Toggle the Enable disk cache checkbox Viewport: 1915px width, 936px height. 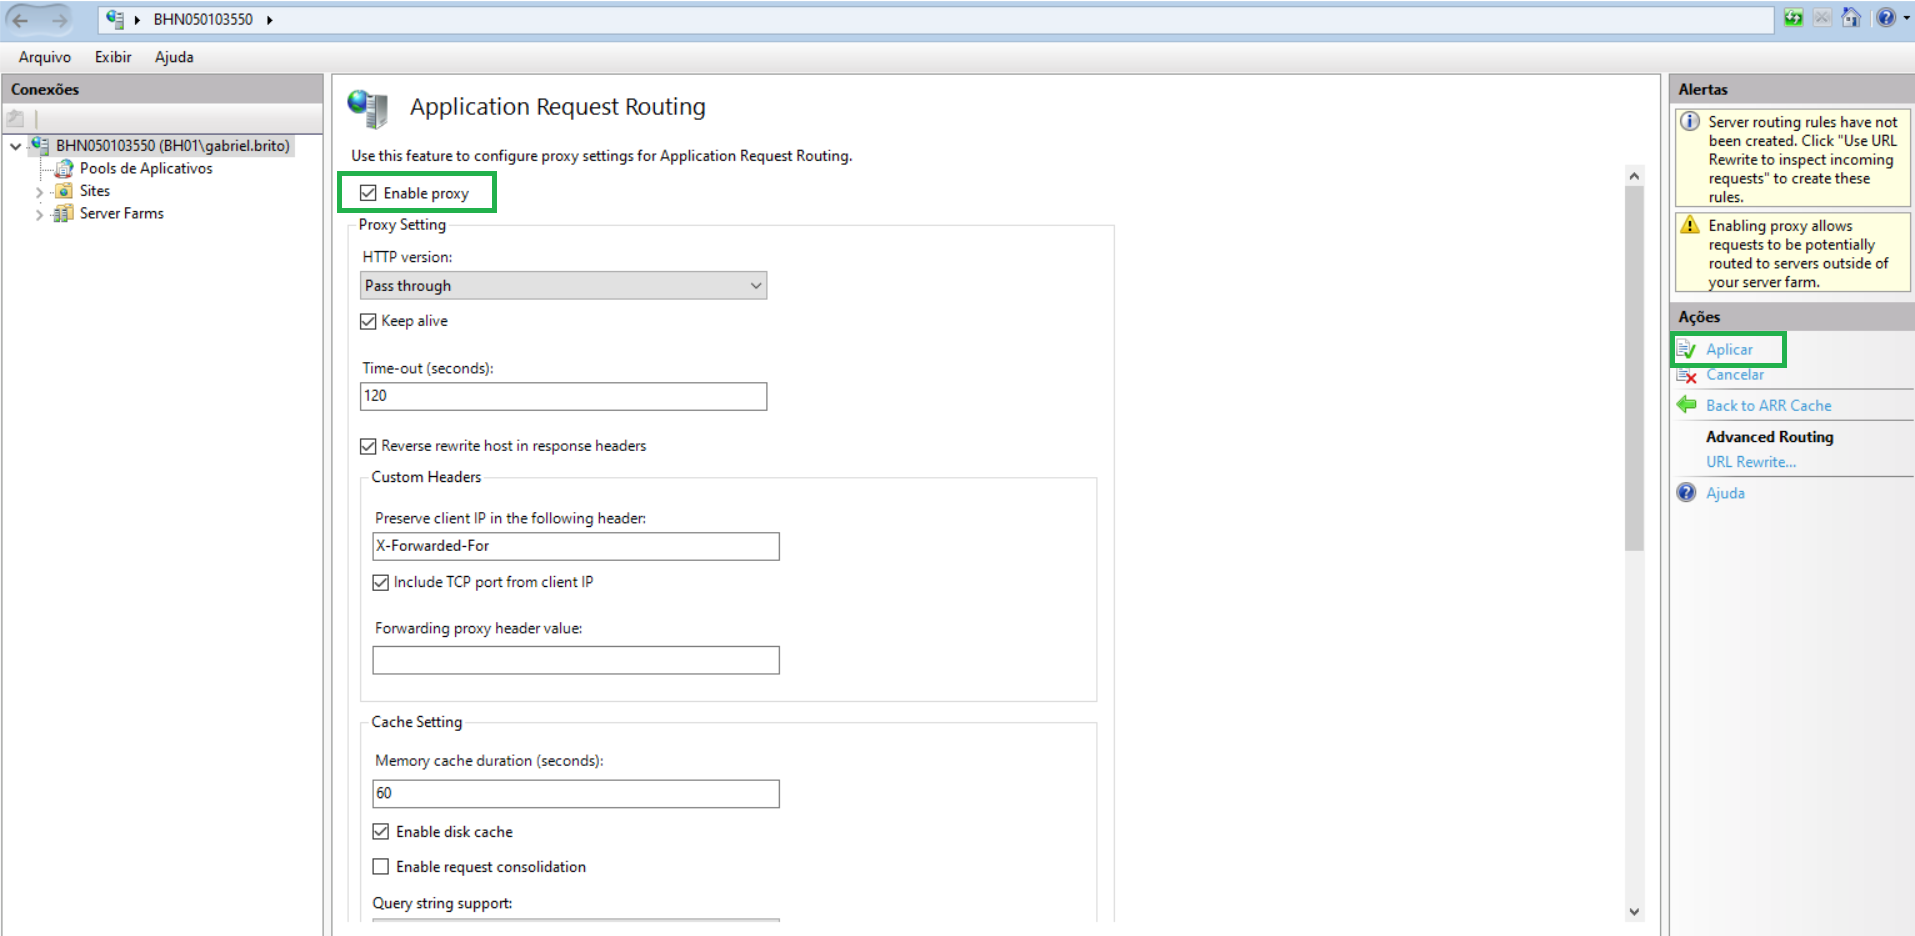(381, 831)
